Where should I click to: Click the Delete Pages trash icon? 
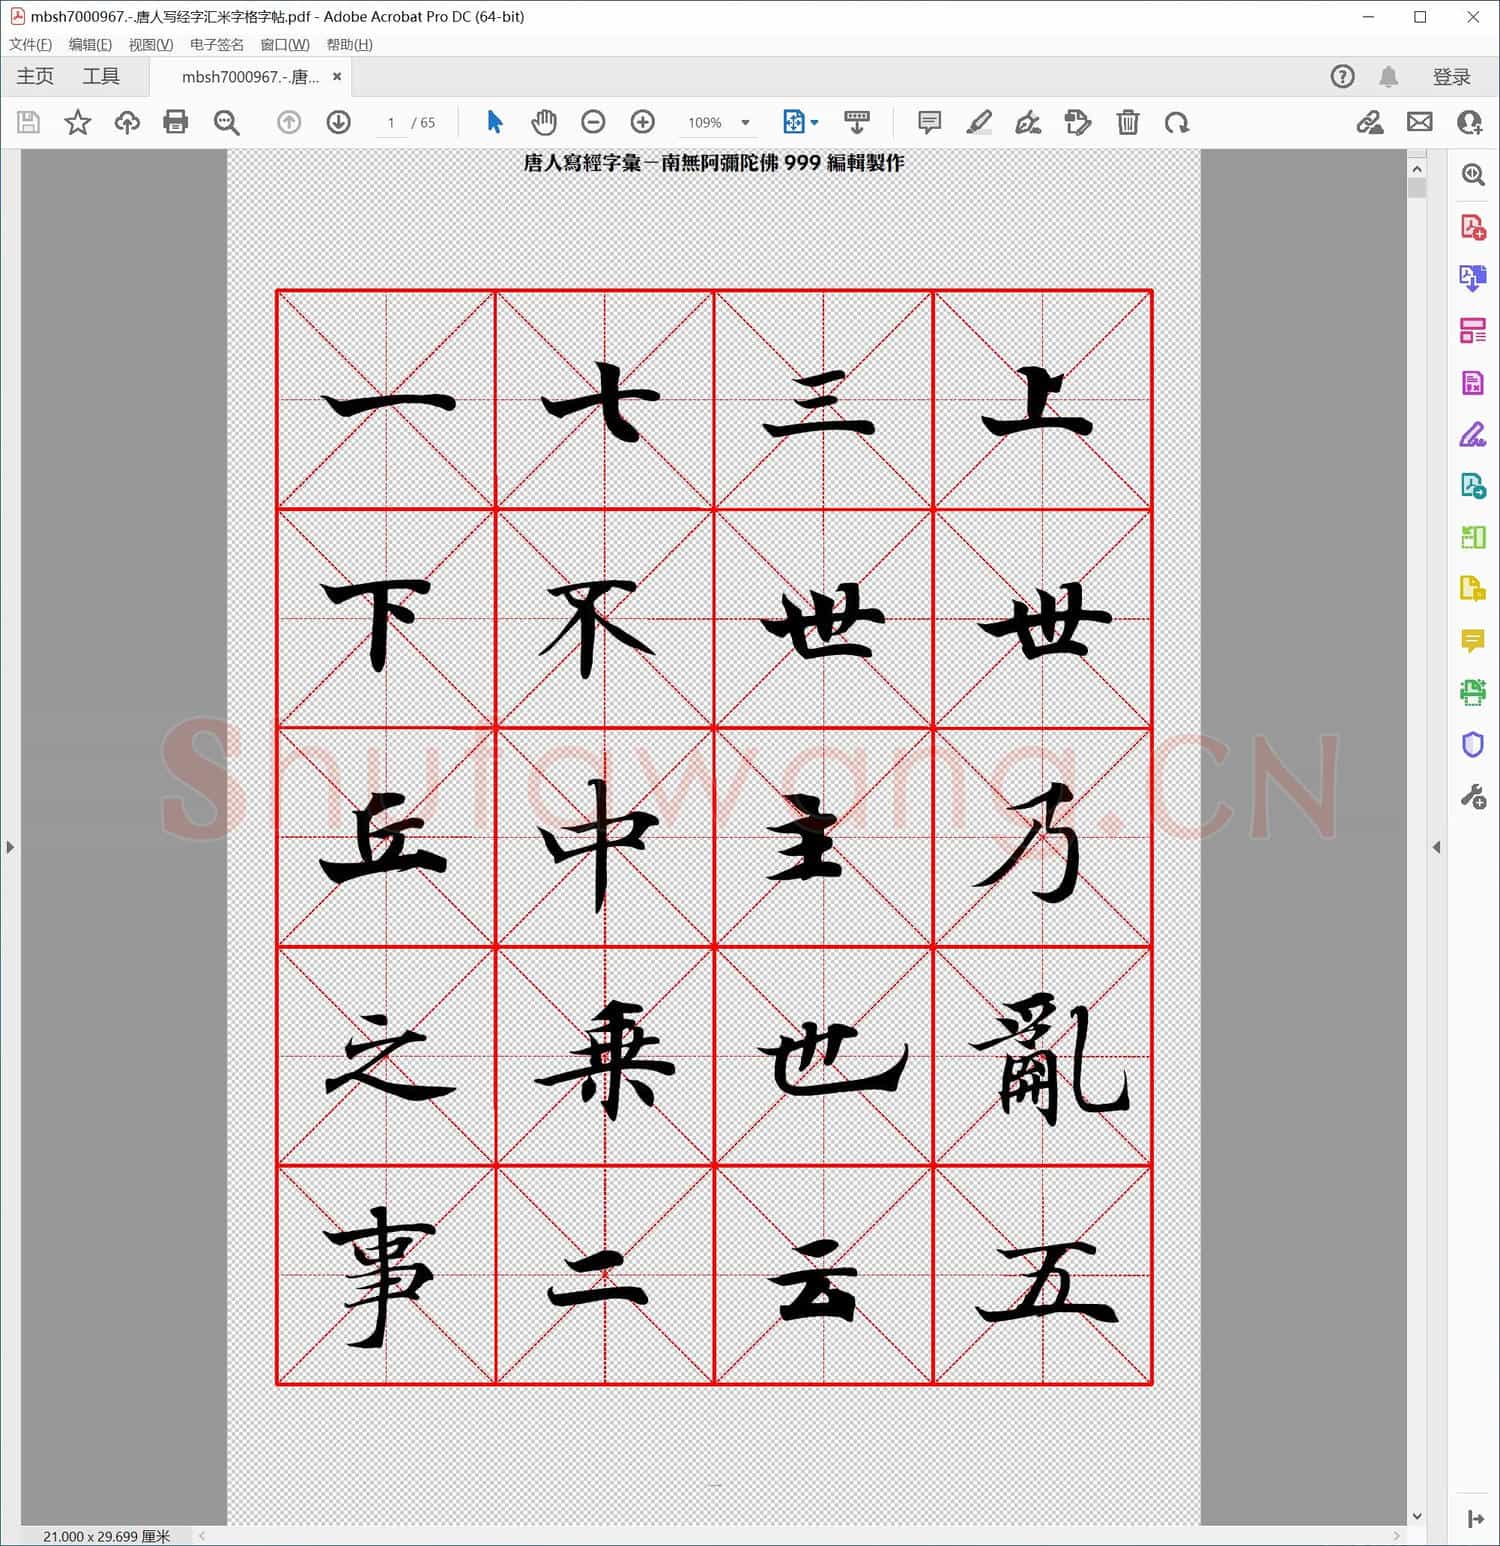[1128, 122]
